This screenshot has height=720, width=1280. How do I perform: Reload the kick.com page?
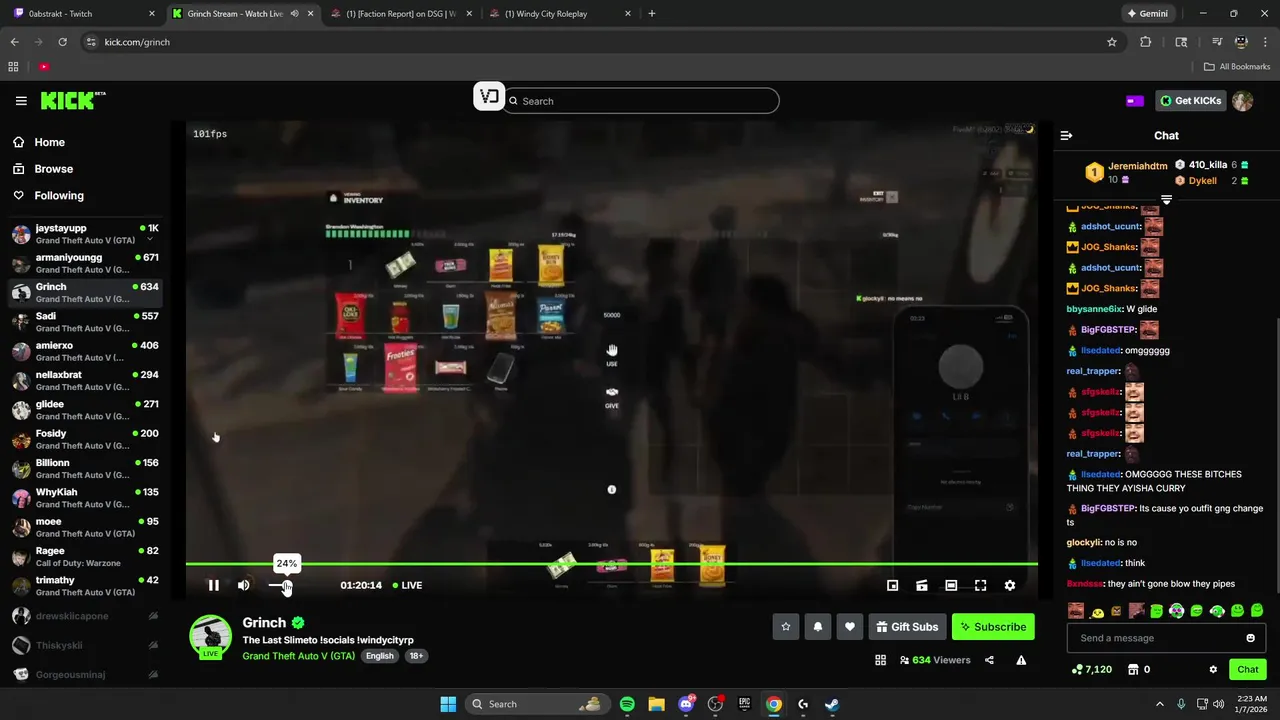62,42
